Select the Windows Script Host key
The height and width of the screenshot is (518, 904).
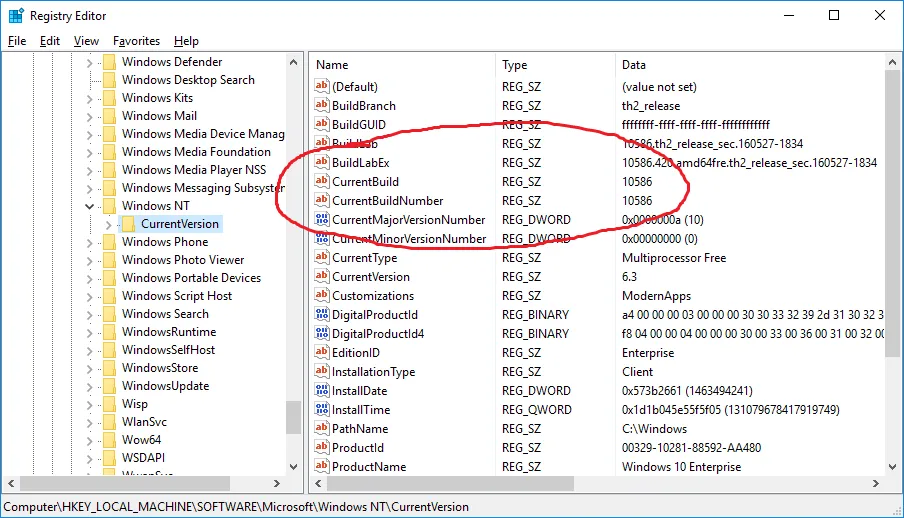tap(176, 296)
